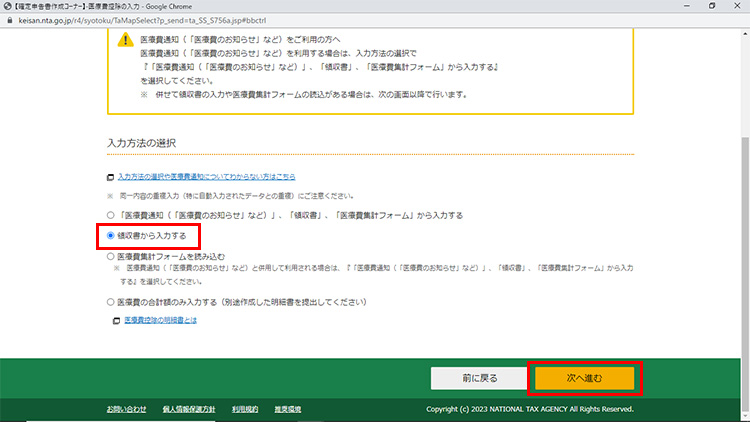
Task: Click the yellow warning triangle icon
Action: pyautogui.click(x=125, y=40)
